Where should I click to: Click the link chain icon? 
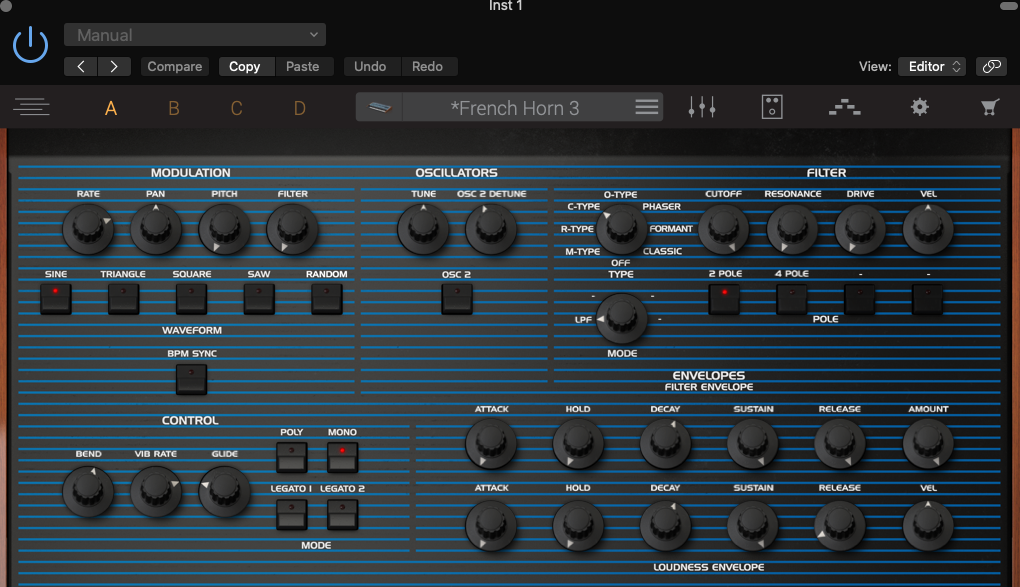pos(991,67)
